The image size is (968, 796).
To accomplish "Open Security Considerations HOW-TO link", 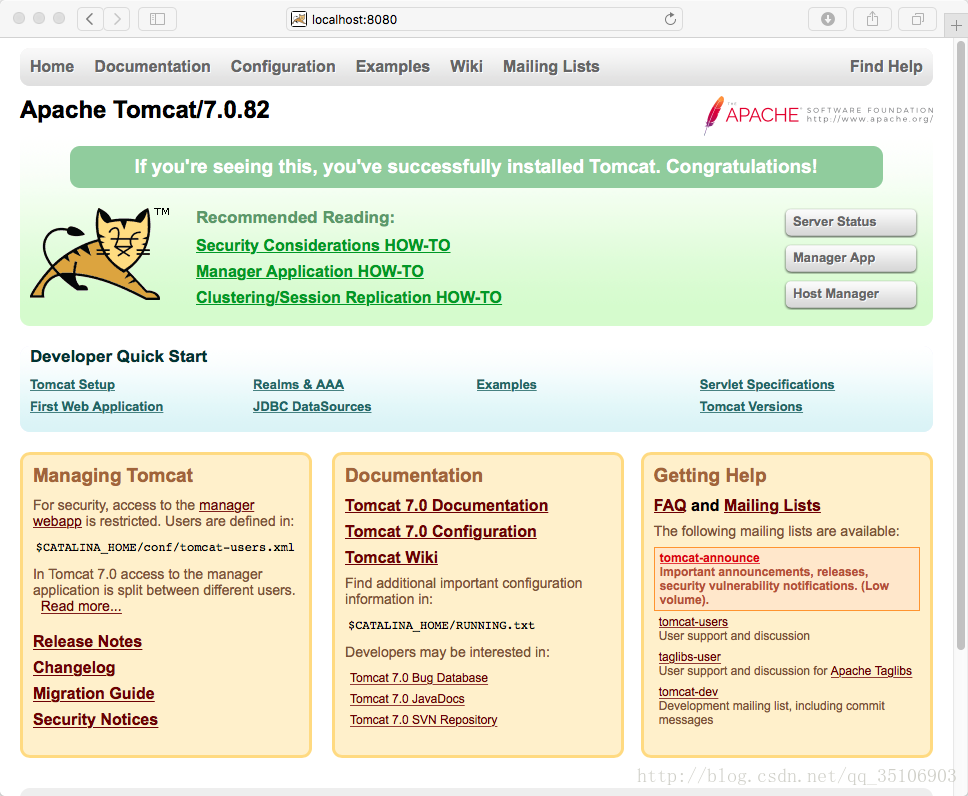I will tap(323, 245).
